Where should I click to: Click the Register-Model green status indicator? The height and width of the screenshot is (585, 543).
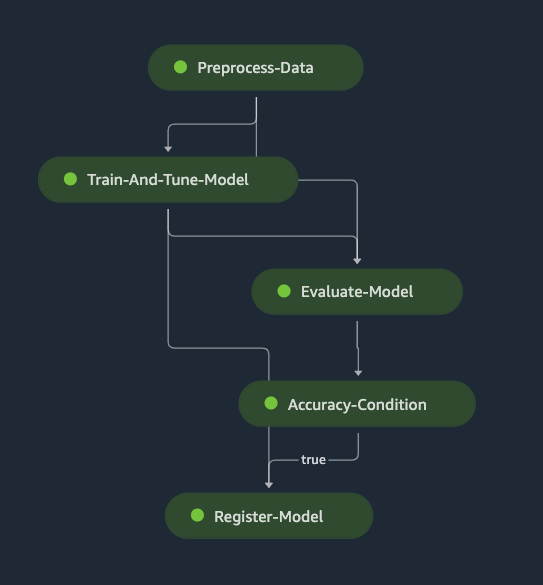tap(197, 515)
